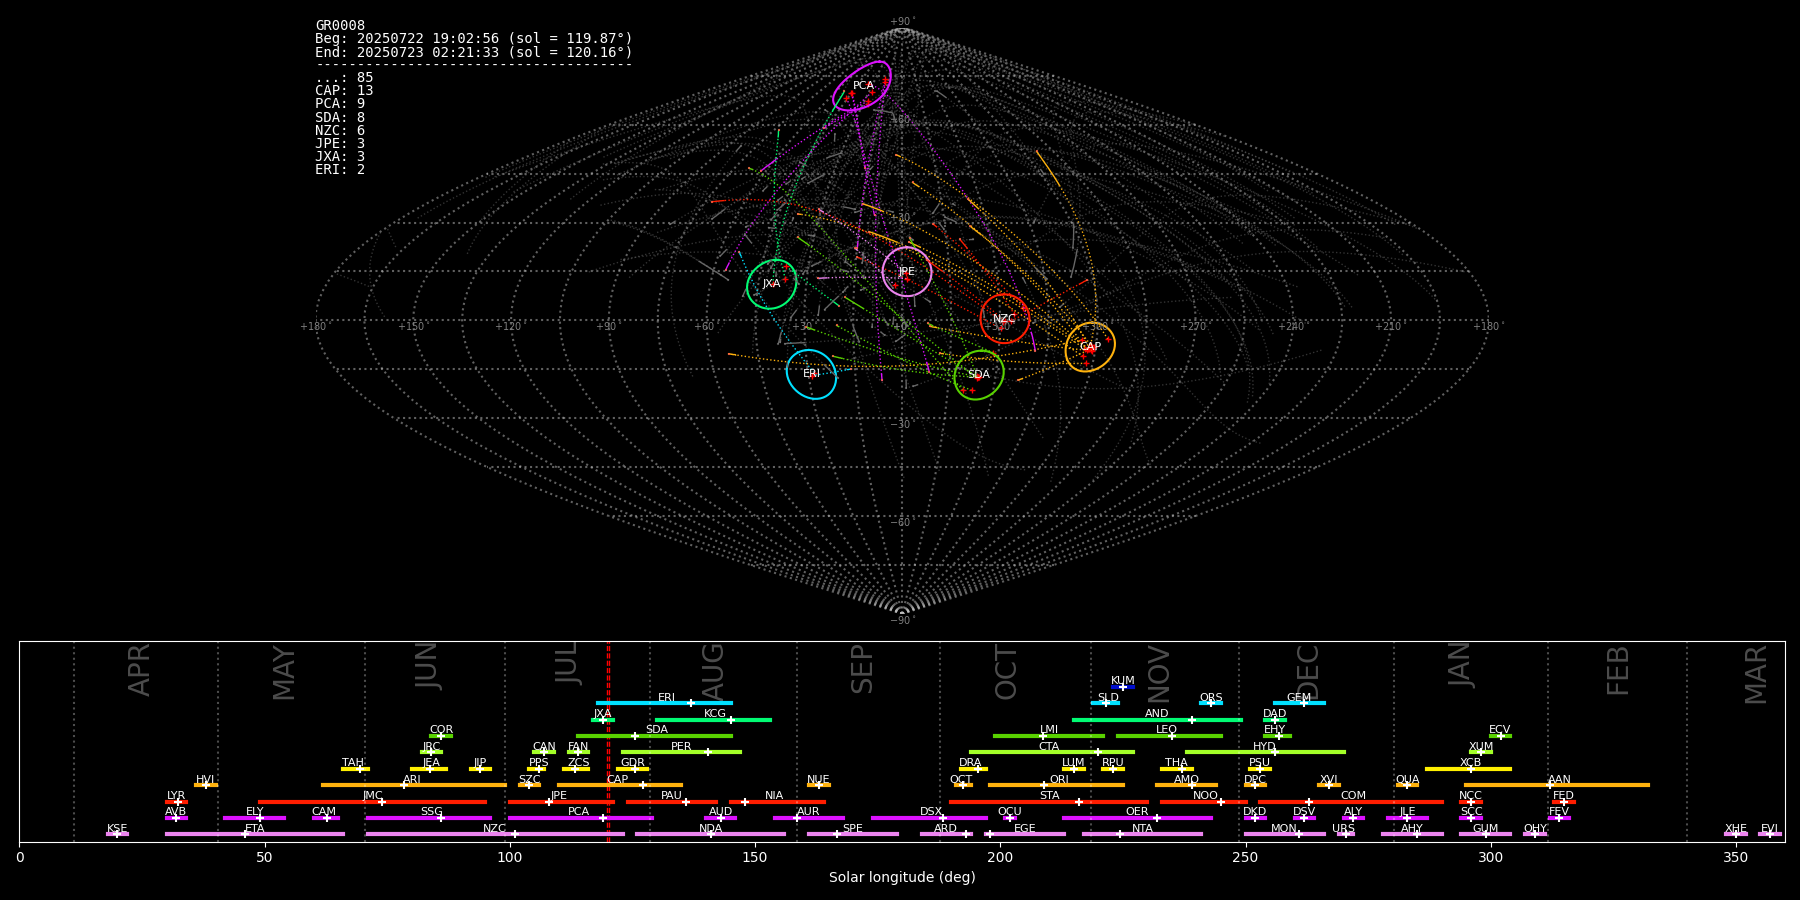The height and width of the screenshot is (900, 1800).
Task: Click the OER shower bar in the timeline
Action: (x=1137, y=818)
